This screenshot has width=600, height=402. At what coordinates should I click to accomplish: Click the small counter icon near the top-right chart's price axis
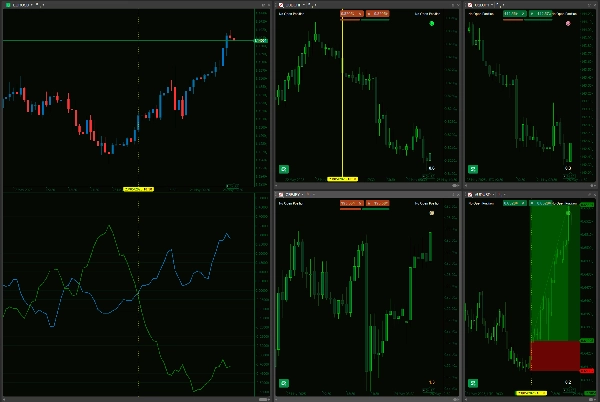pos(568,168)
